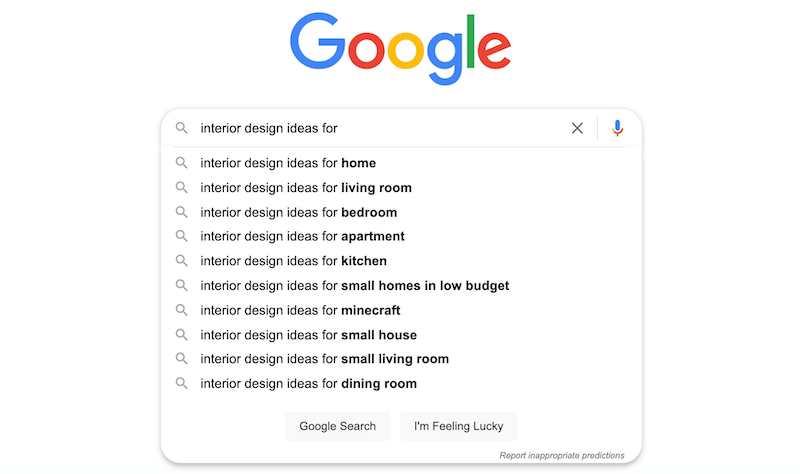Click search icon beside "minecraft" suggestion
Viewport: 800px width, 474px height.
tap(182, 310)
